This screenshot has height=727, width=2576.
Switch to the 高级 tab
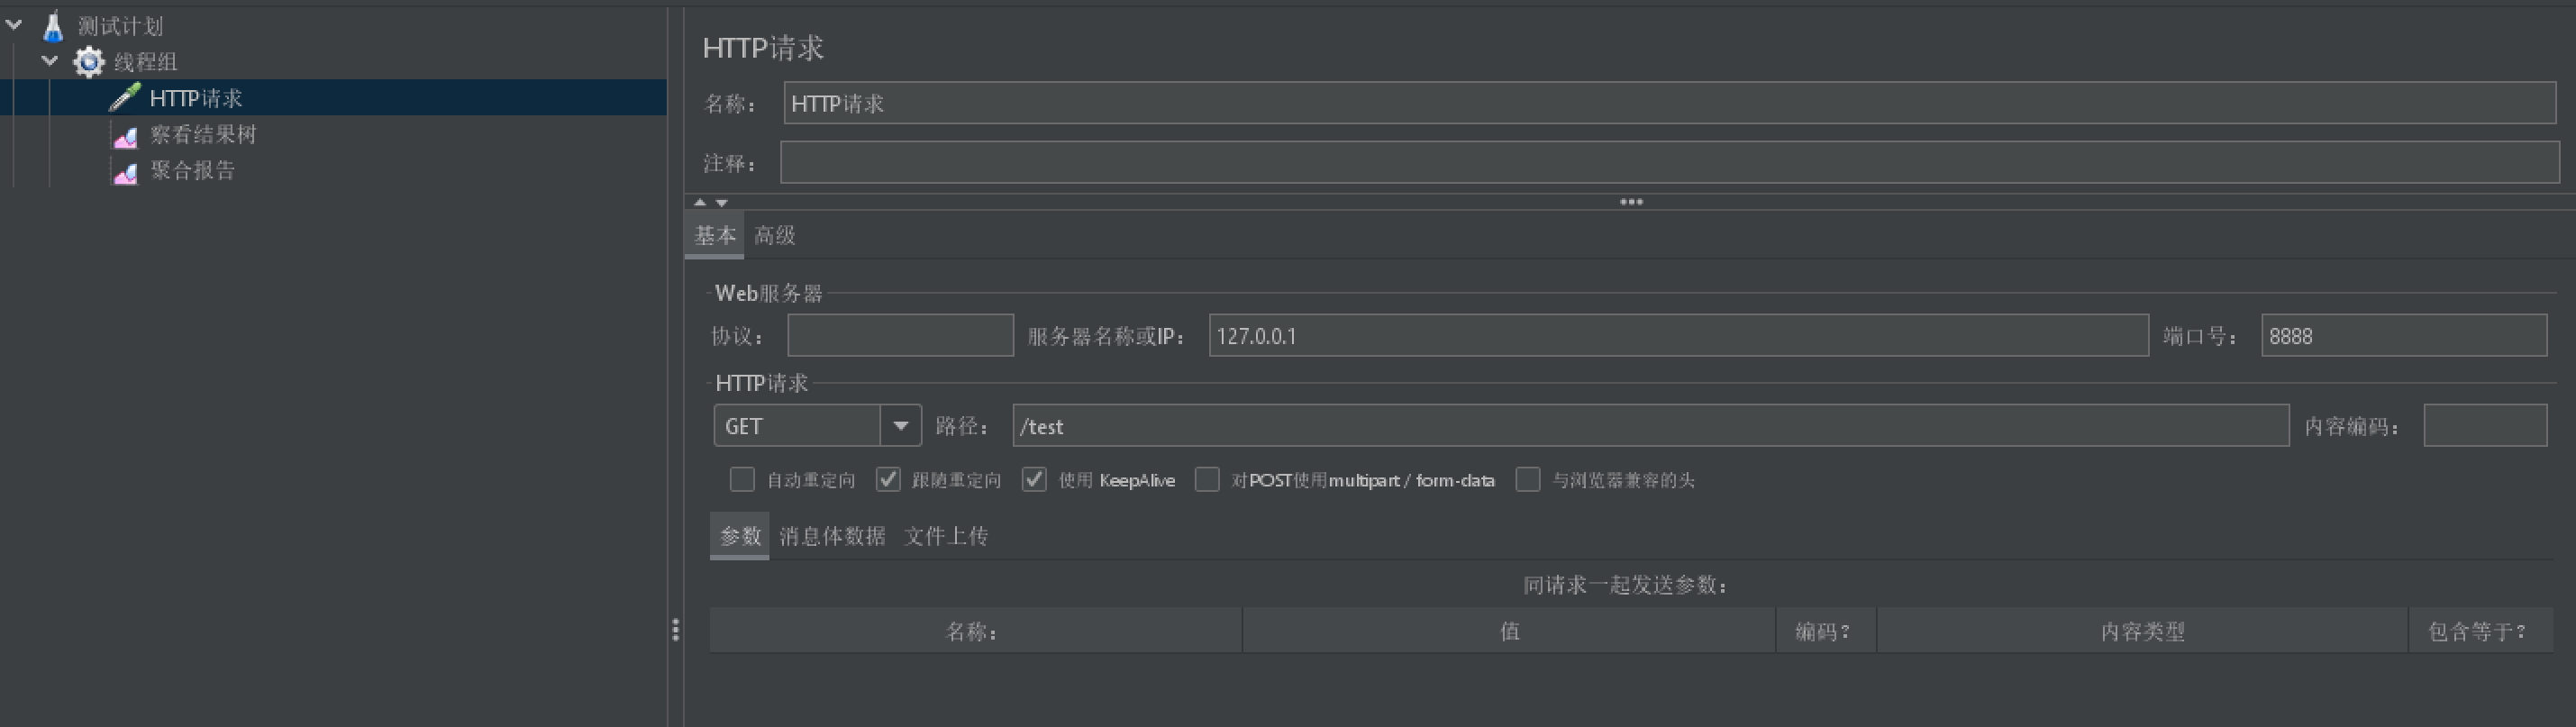click(x=774, y=235)
